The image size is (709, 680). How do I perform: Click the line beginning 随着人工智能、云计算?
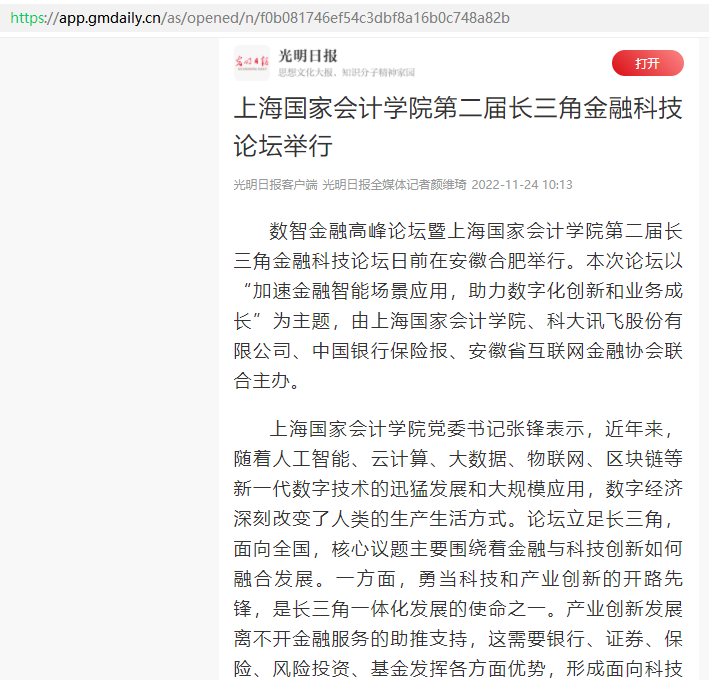tap(458, 459)
